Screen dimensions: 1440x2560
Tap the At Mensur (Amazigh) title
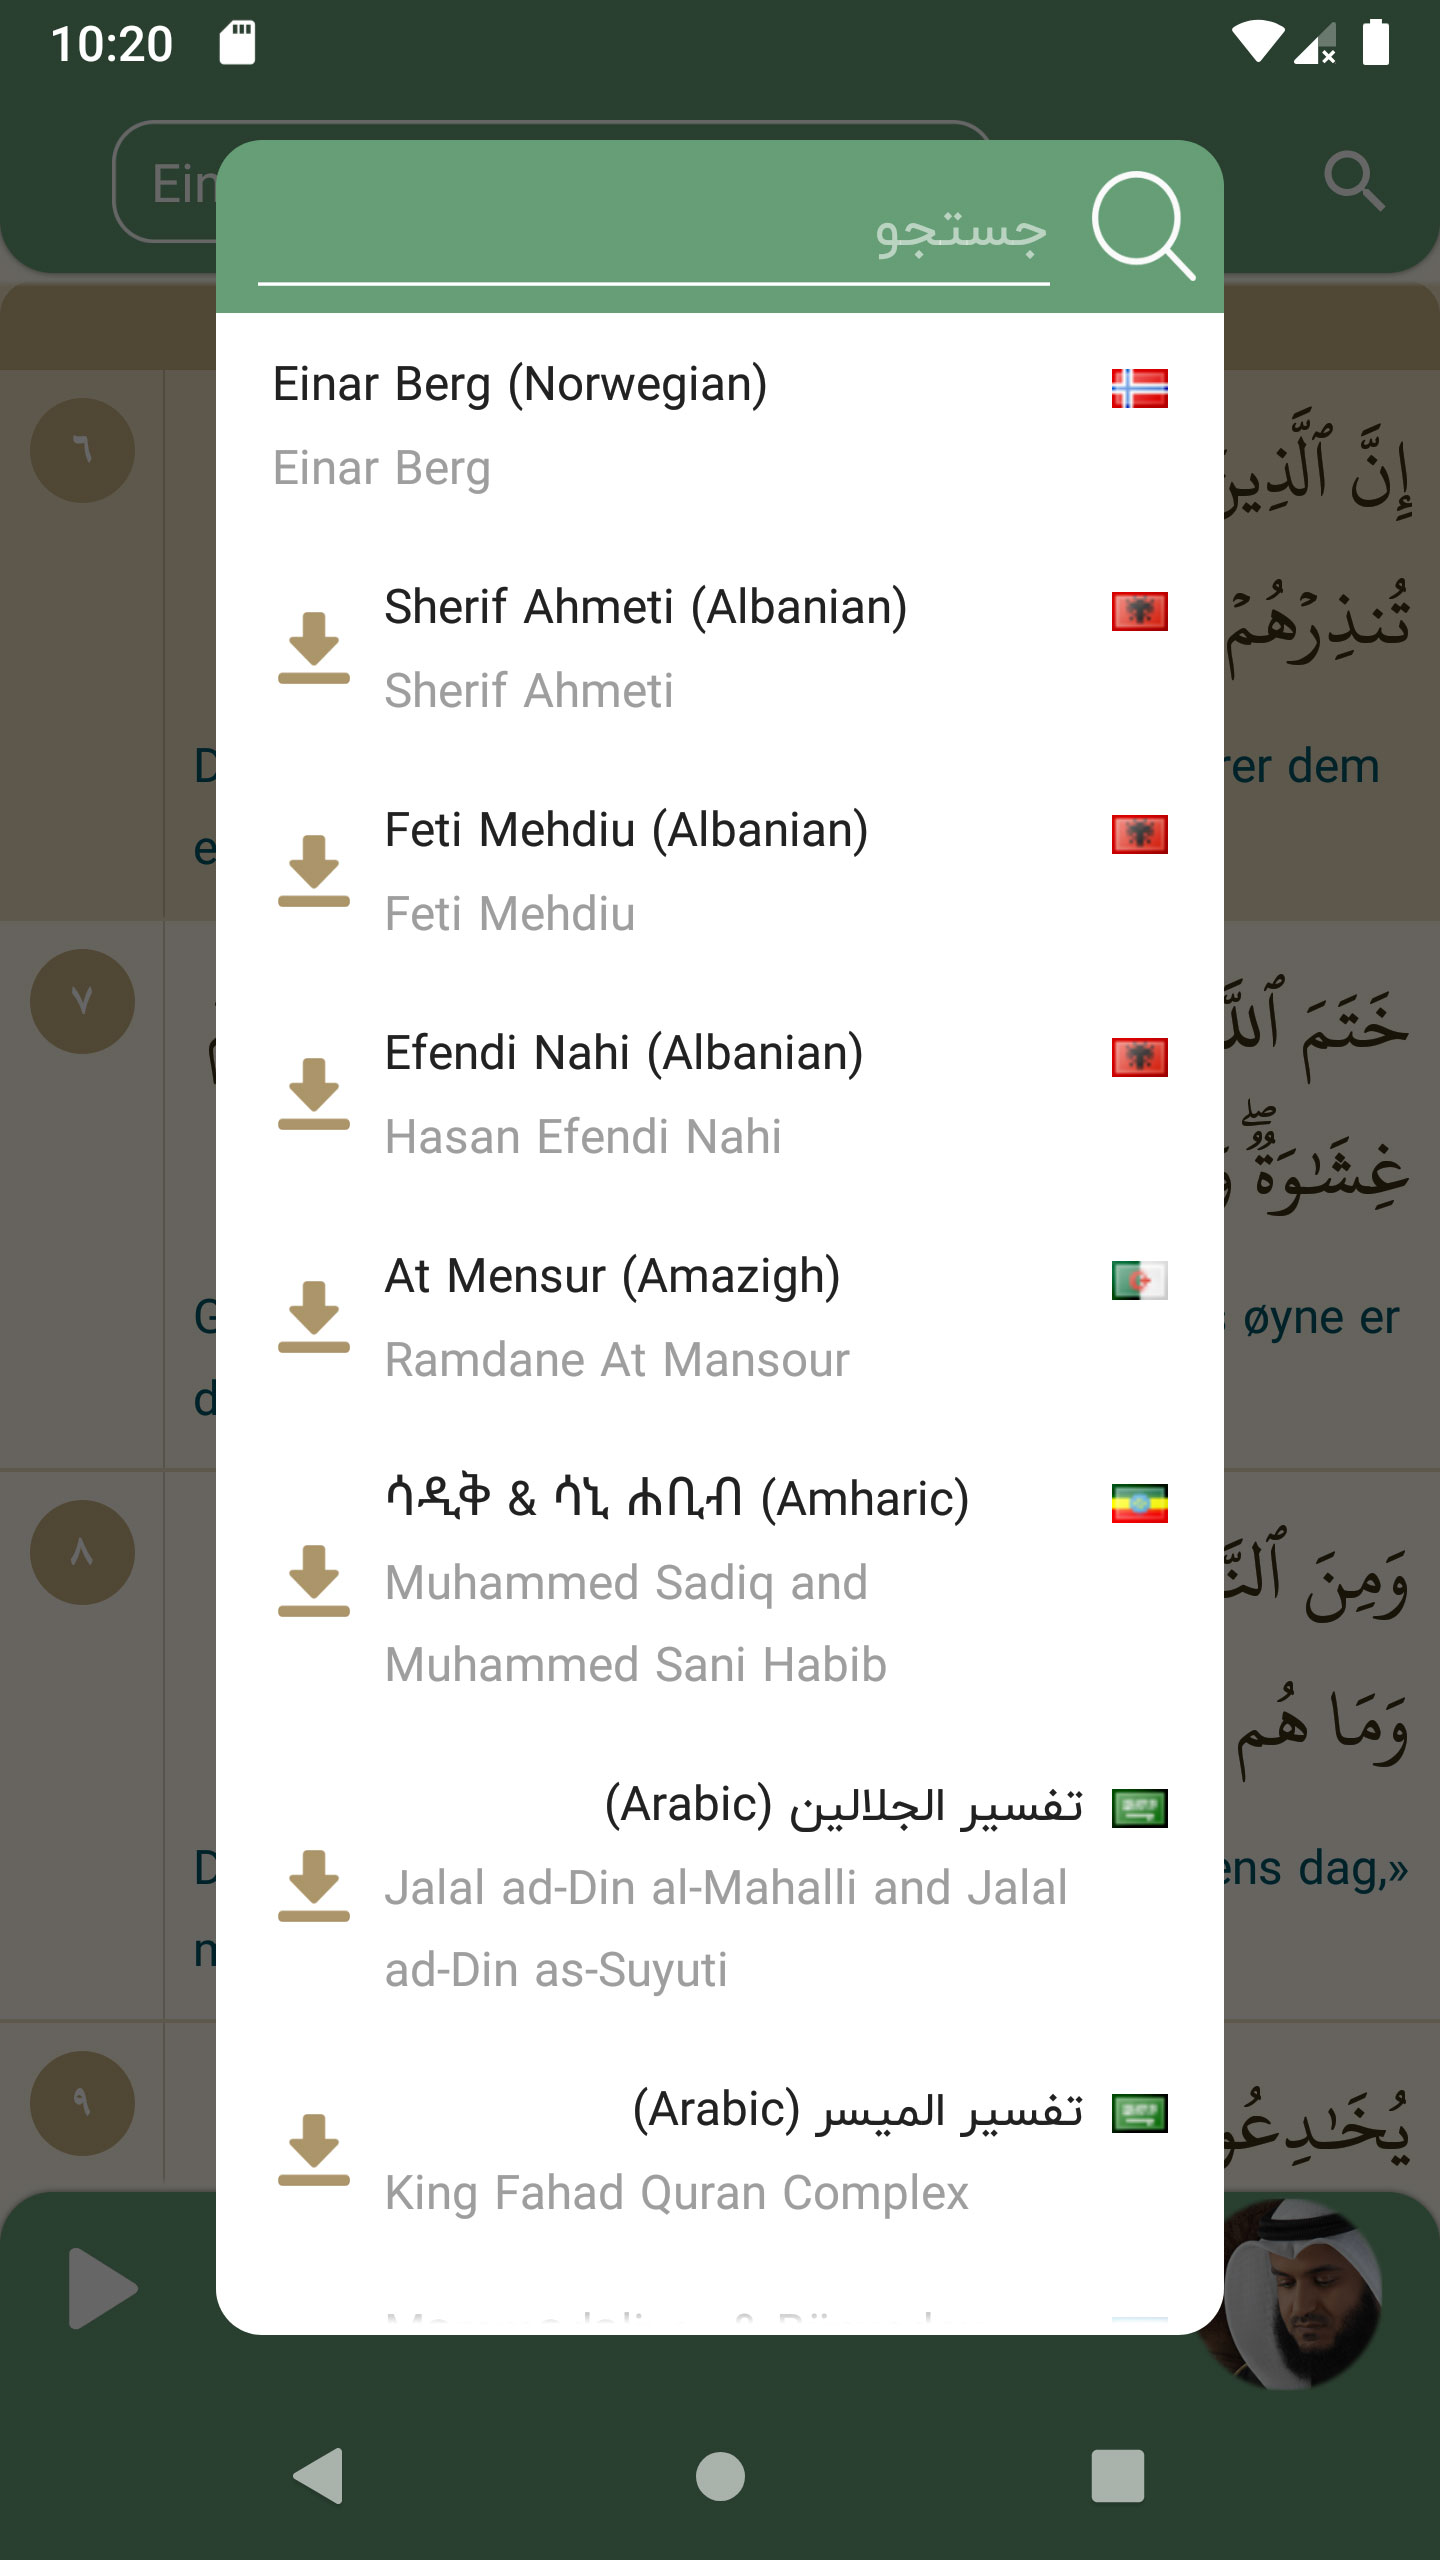tap(613, 1276)
